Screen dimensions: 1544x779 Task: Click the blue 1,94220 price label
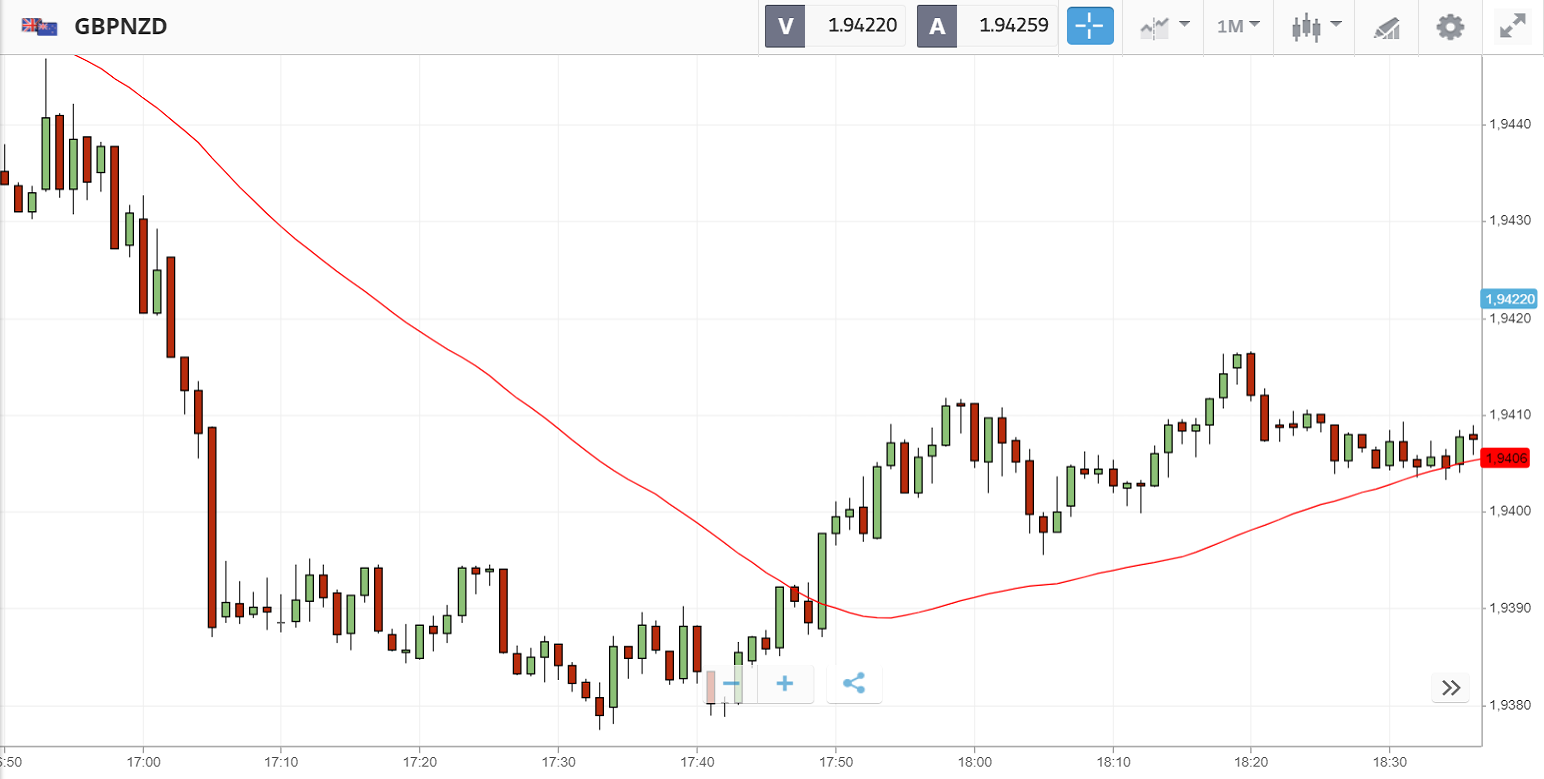[1509, 299]
